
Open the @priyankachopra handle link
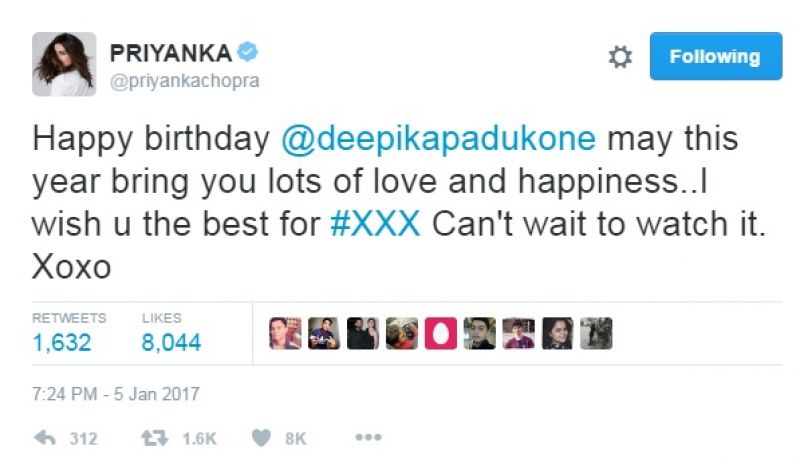coord(185,81)
